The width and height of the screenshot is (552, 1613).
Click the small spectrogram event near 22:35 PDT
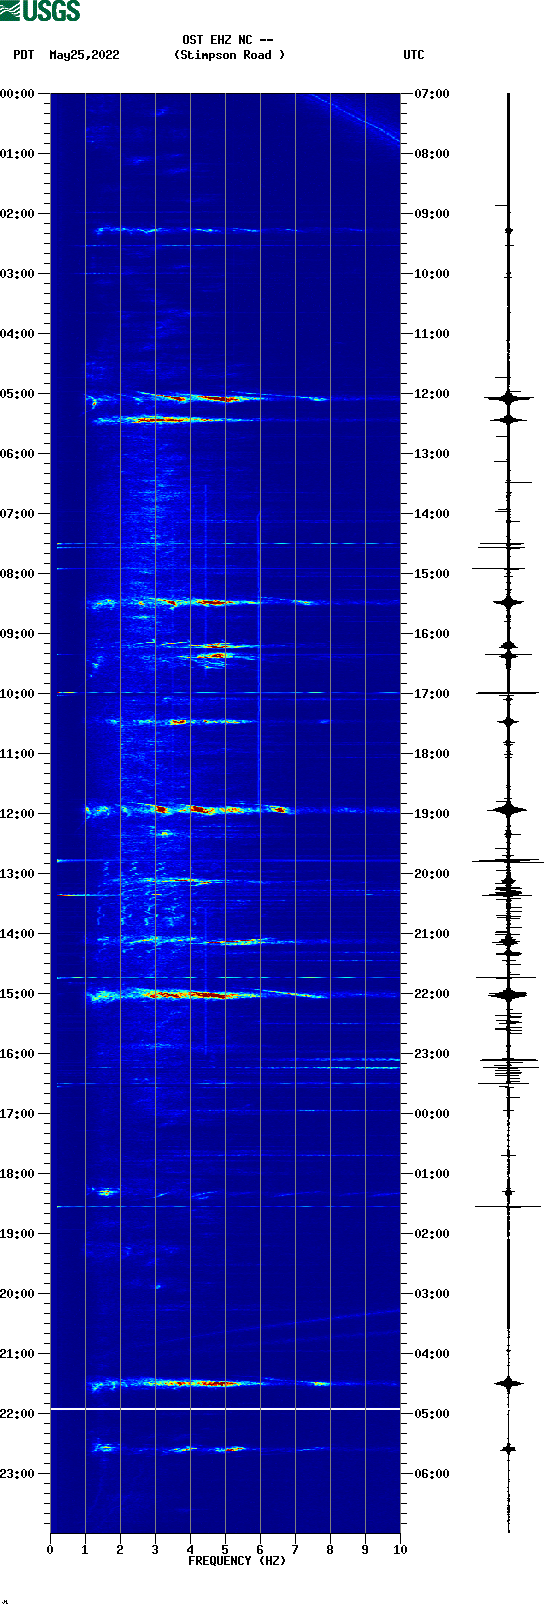pos(170,1448)
